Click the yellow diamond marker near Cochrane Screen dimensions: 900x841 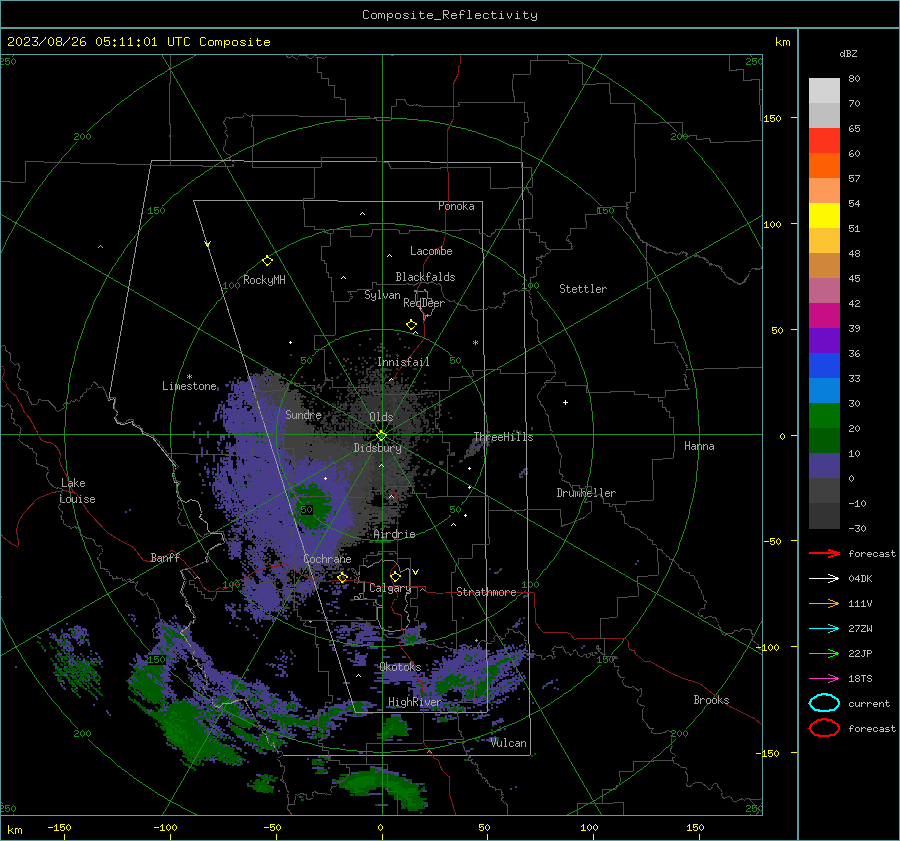coord(343,577)
